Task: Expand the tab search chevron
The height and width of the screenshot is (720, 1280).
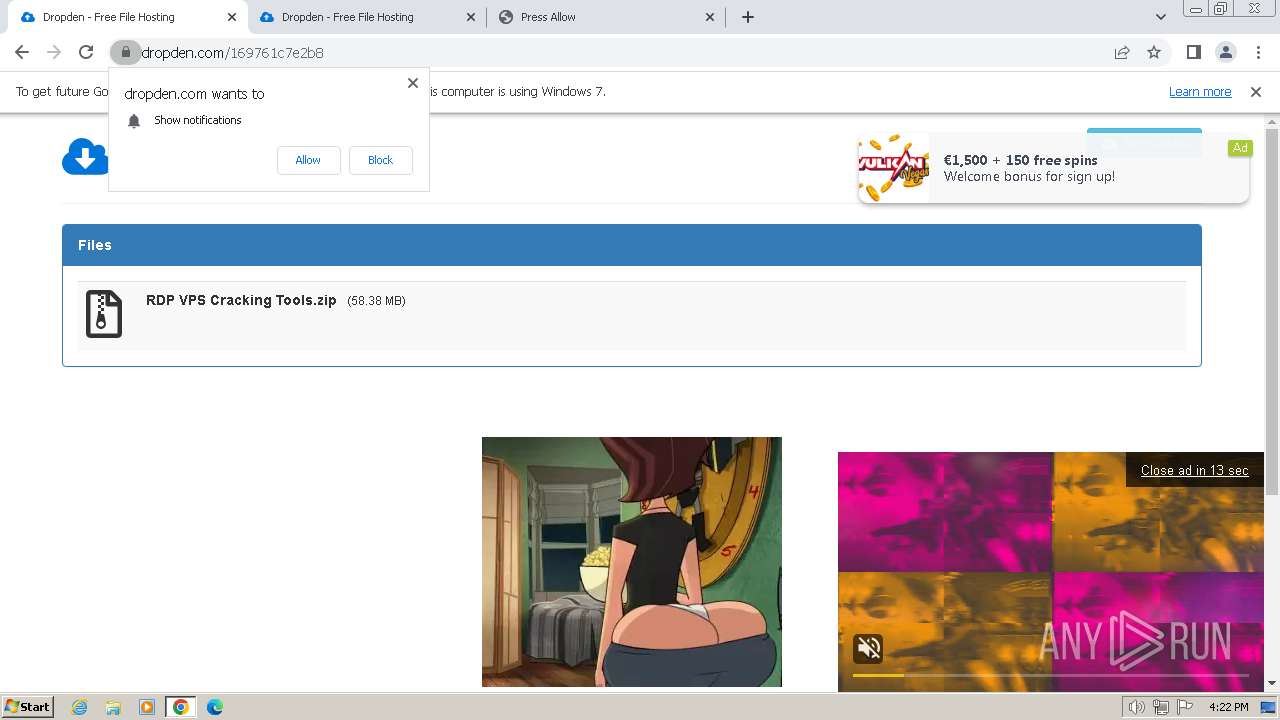Action: coord(1160,17)
